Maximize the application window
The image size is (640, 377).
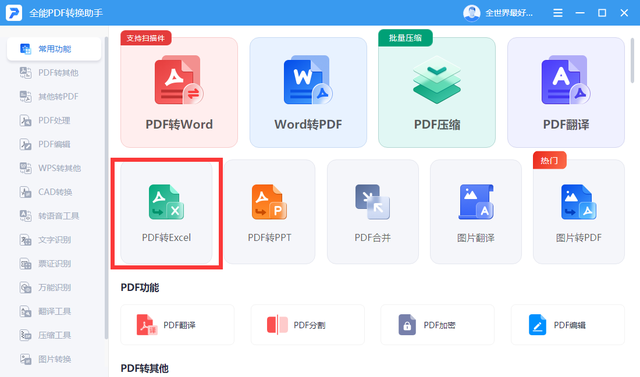[x=602, y=13]
